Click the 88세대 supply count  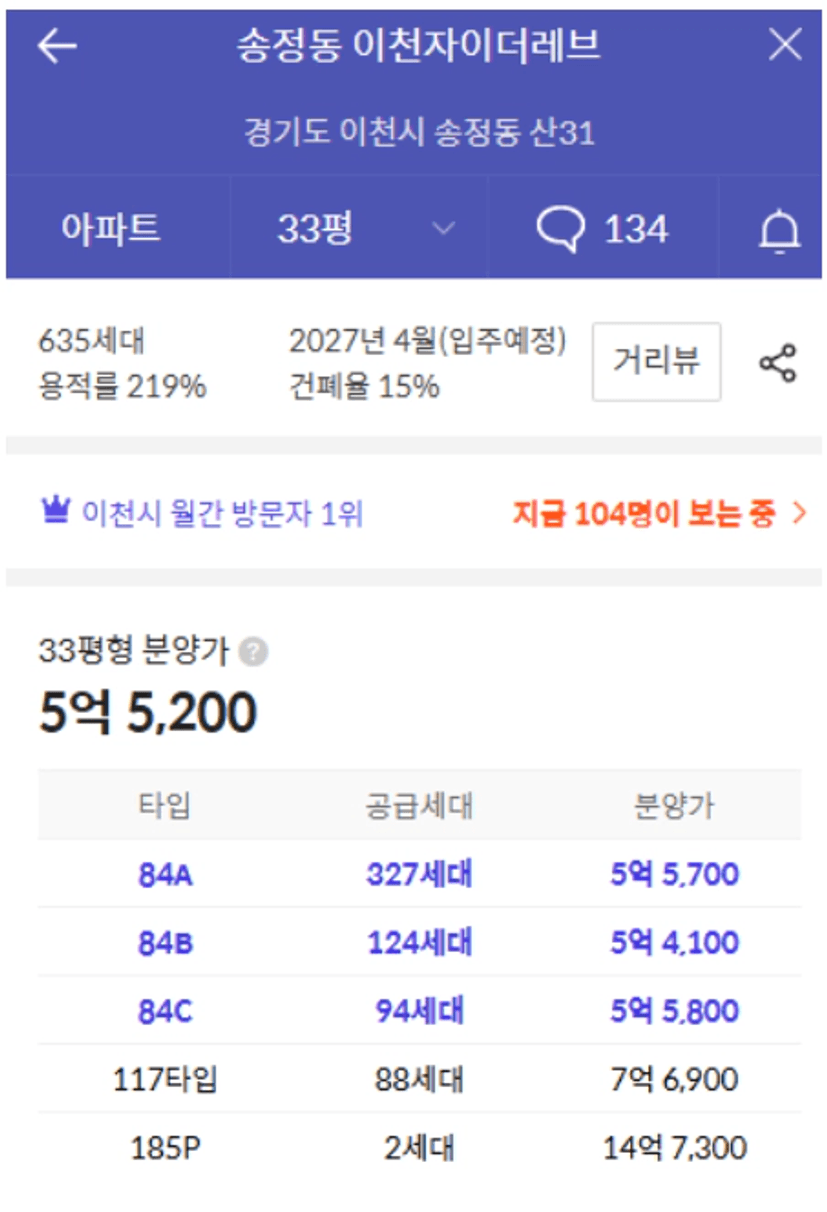pos(419,1080)
